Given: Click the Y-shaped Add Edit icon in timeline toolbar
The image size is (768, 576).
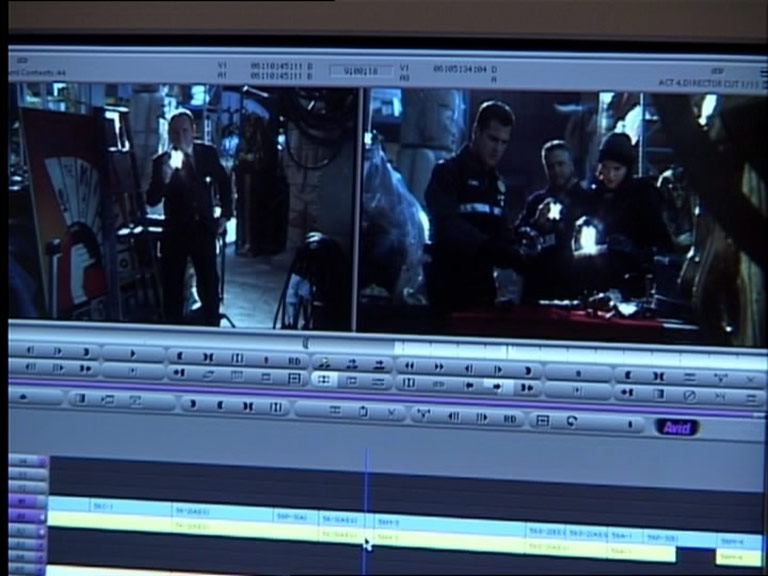Looking at the screenshot, I should click(423, 415).
